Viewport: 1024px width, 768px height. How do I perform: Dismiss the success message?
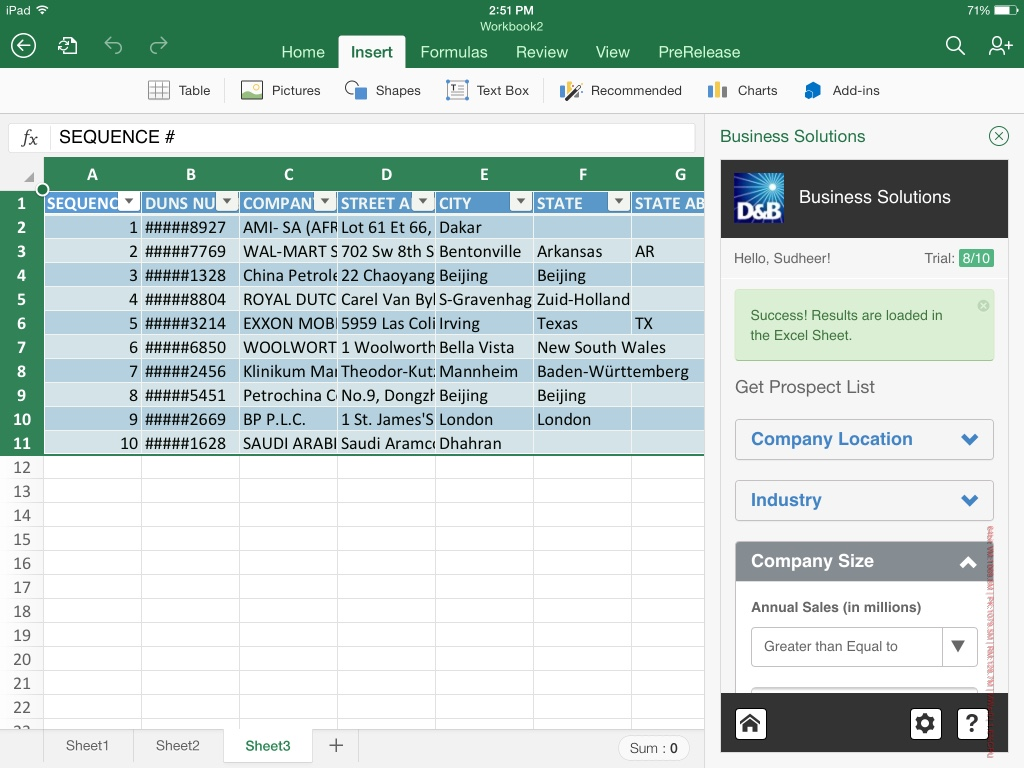[x=983, y=306]
